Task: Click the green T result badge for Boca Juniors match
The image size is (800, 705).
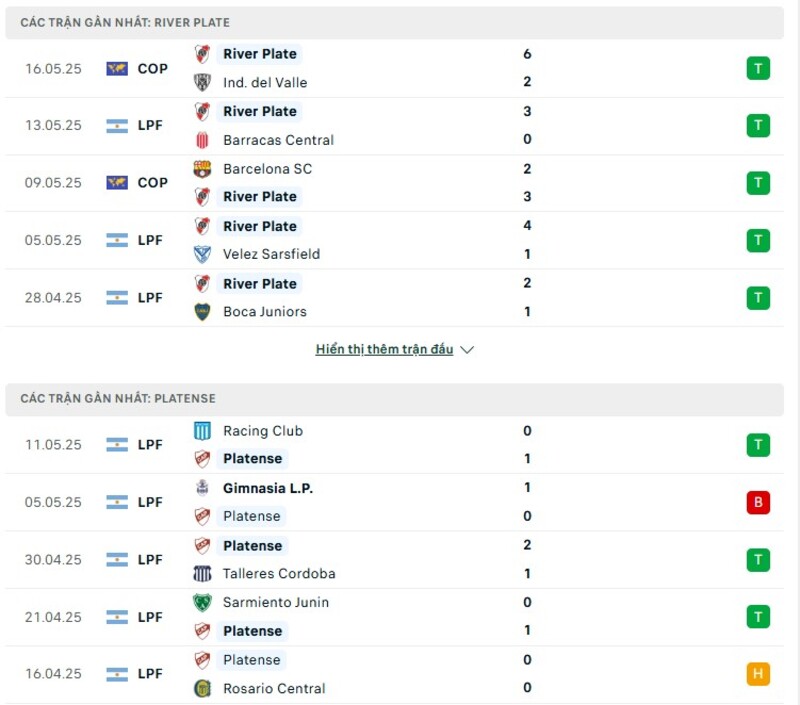Action: pyautogui.click(x=758, y=297)
